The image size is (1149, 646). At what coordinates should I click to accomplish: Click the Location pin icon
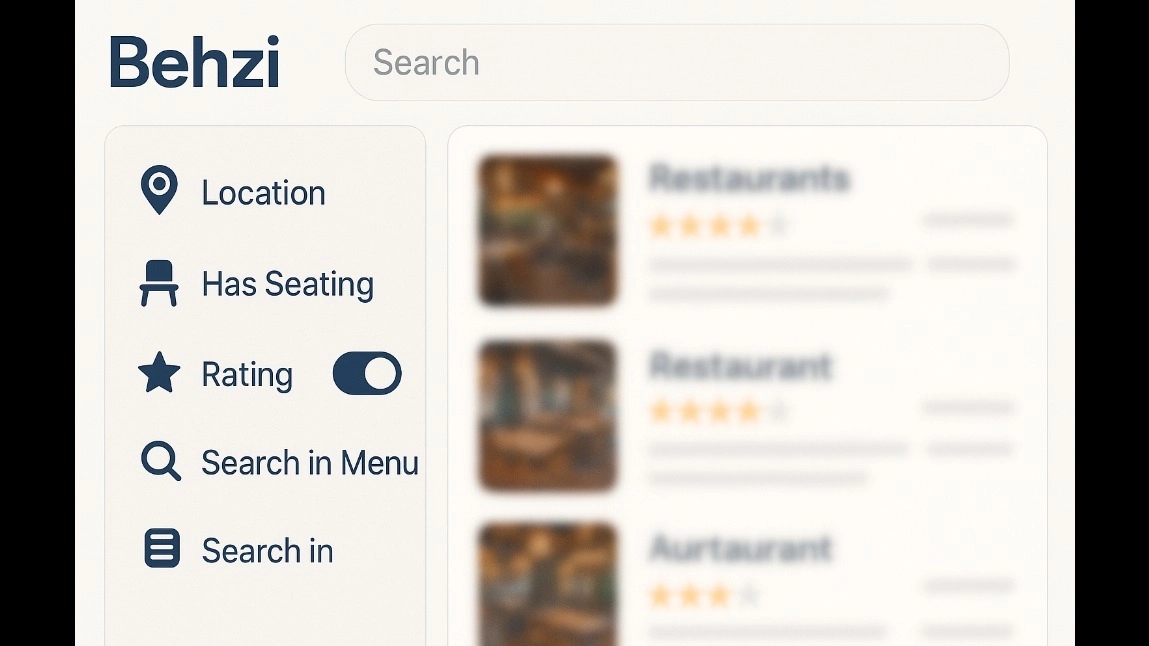pos(159,190)
